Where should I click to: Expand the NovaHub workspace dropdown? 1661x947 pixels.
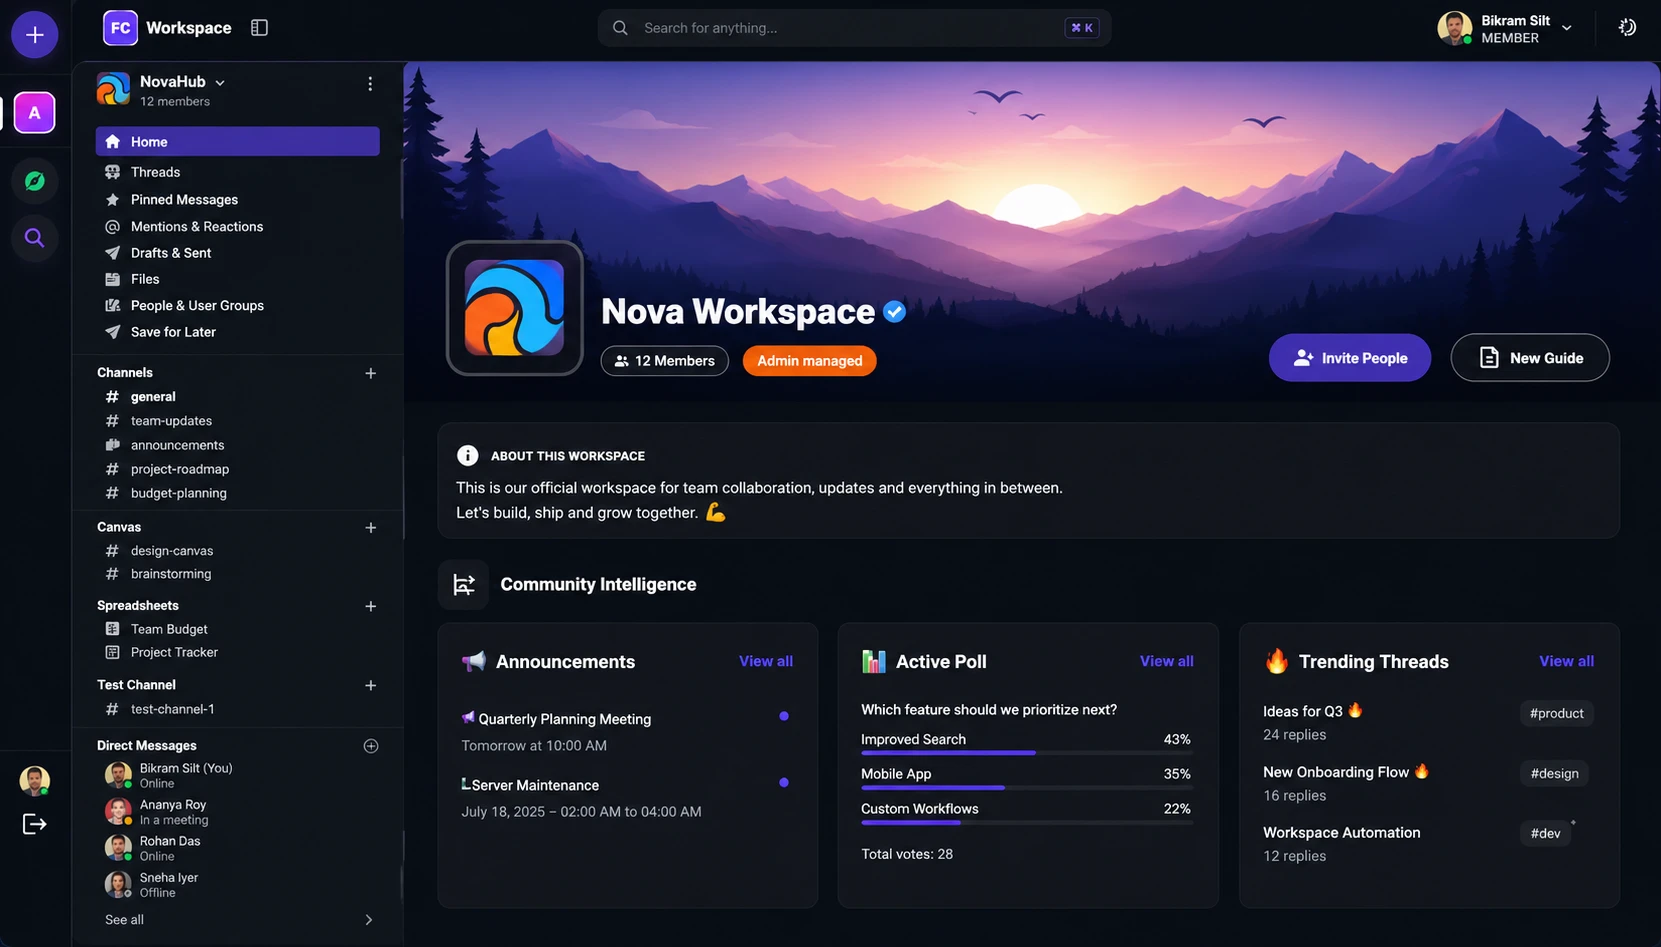click(220, 83)
